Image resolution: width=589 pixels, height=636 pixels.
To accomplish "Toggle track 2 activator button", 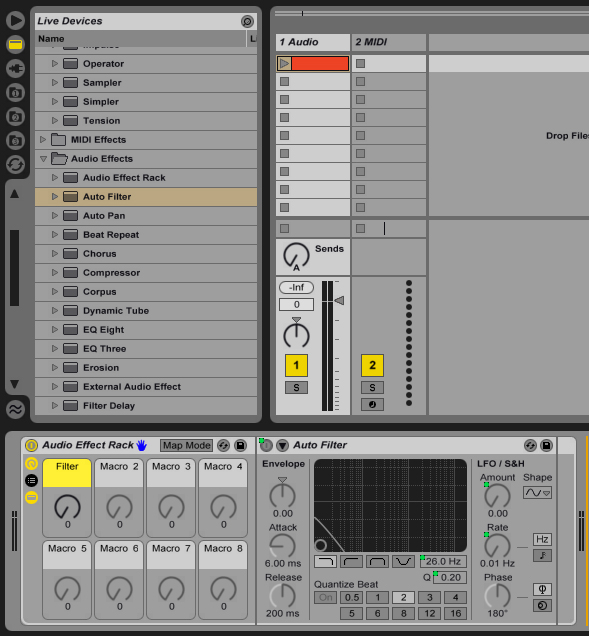I will [x=372, y=365].
